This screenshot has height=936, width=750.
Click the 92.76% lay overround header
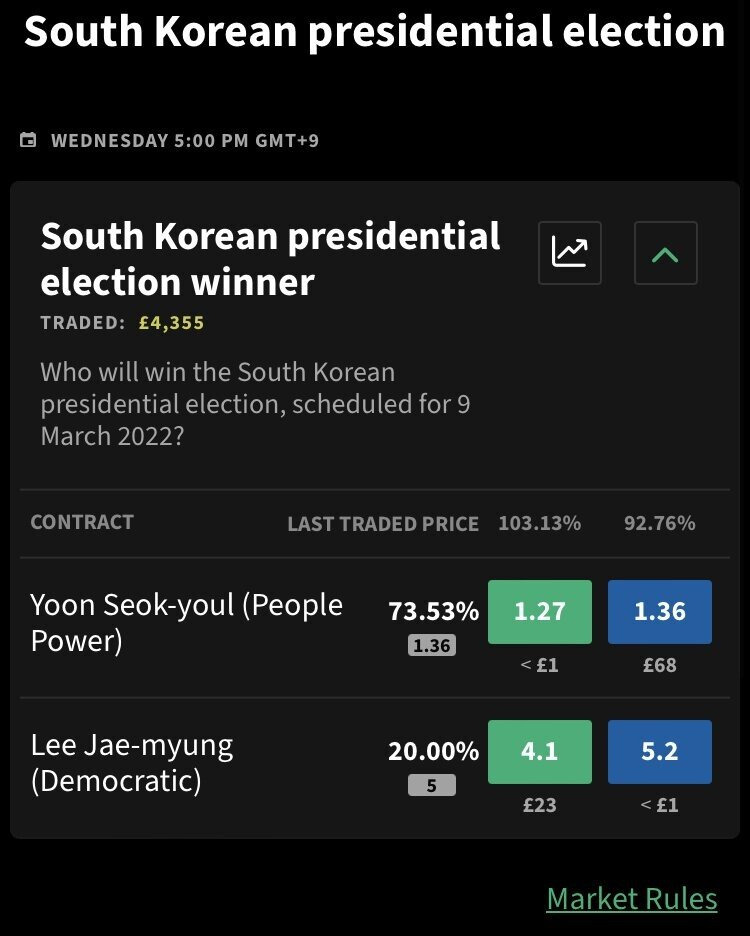pos(660,523)
